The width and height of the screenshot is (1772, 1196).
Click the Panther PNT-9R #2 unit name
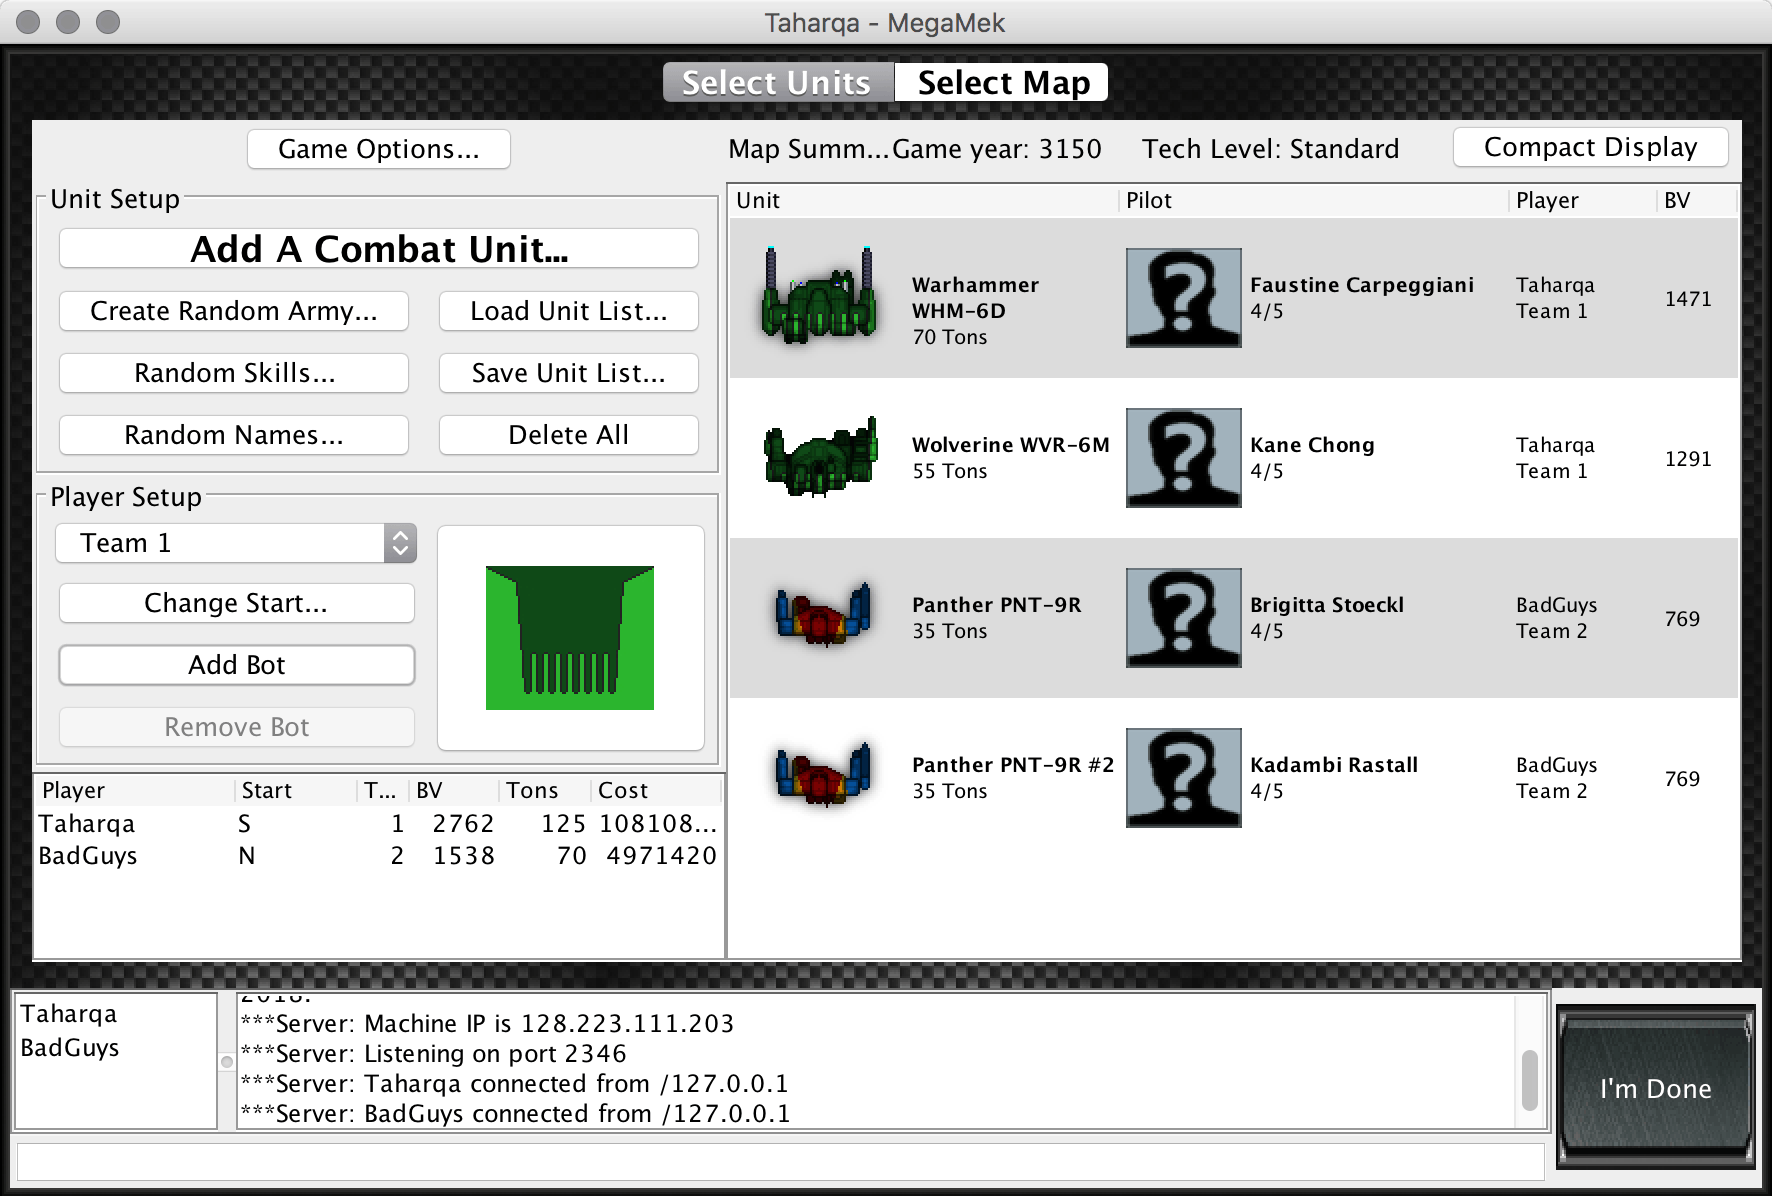pyautogui.click(x=1013, y=765)
